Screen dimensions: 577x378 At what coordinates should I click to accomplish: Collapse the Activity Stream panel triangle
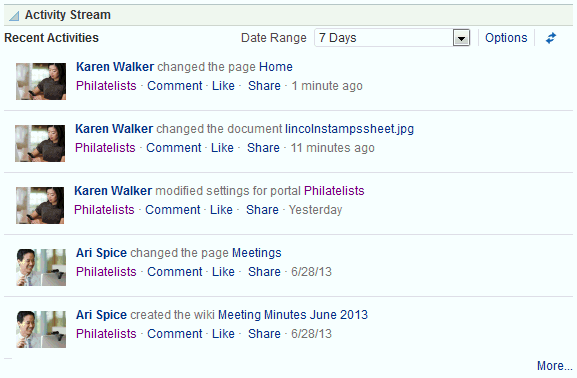(x=14, y=16)
